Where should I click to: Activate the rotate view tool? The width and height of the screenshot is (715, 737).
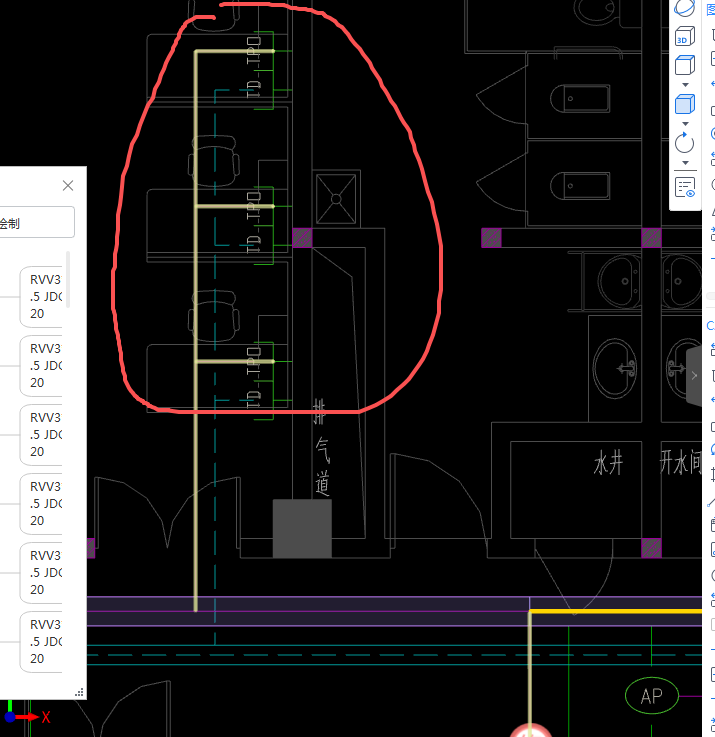[x=684, y=143]
